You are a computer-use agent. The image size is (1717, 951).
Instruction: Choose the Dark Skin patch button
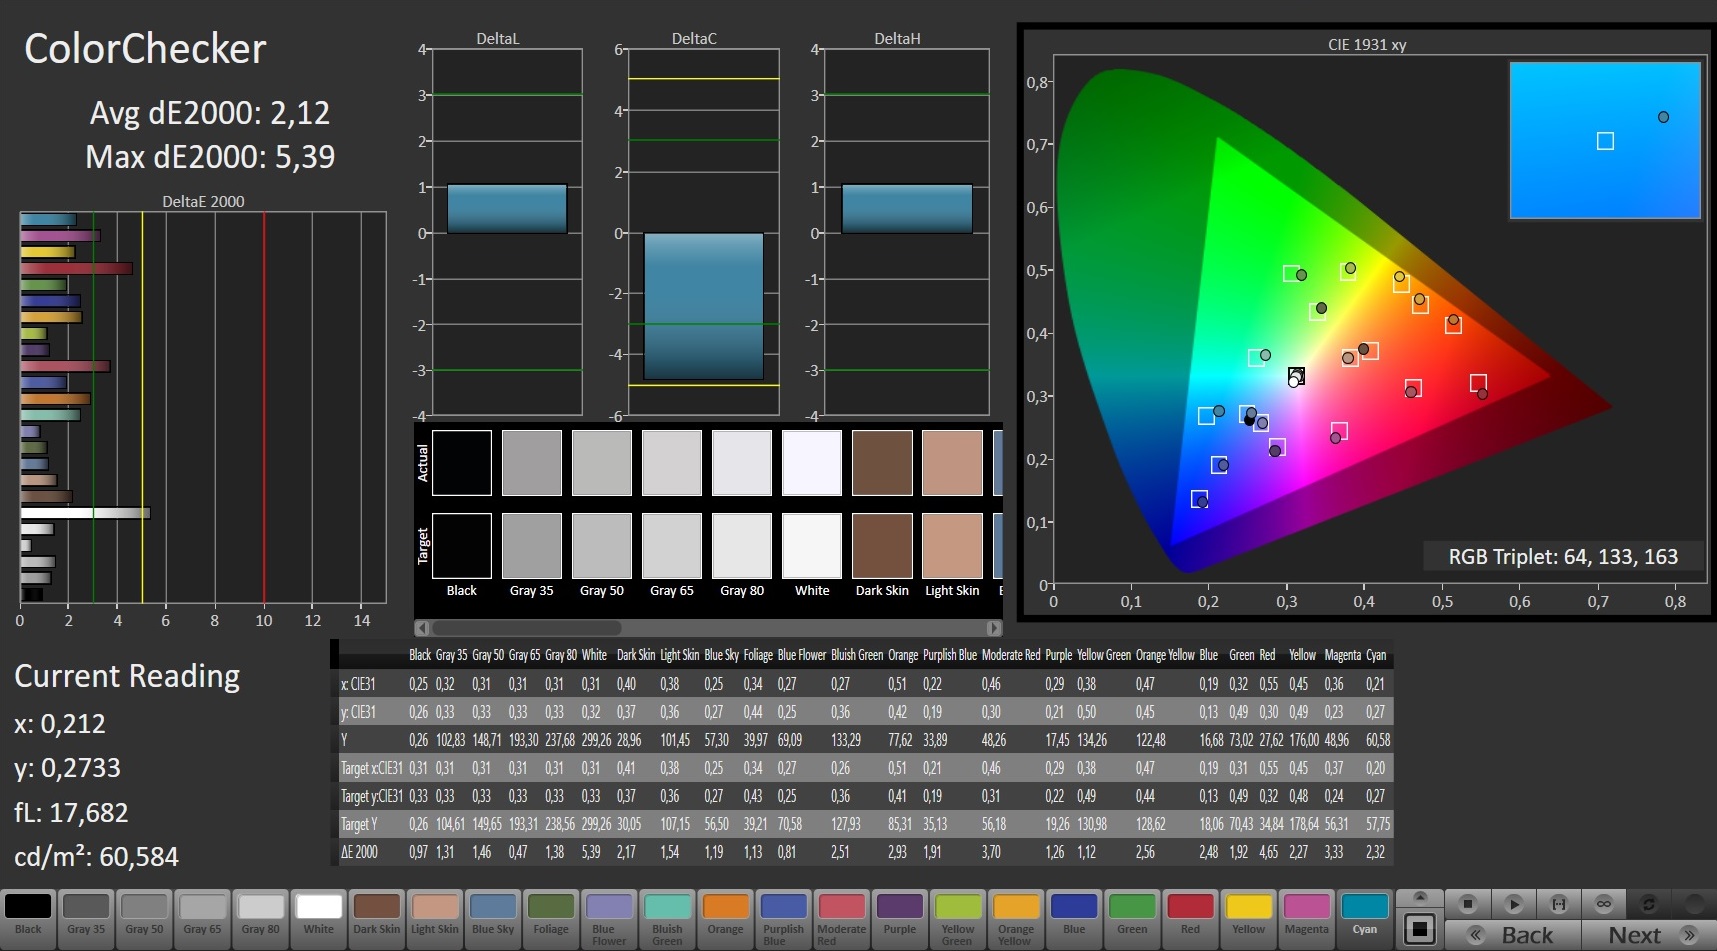coord(377,915)
